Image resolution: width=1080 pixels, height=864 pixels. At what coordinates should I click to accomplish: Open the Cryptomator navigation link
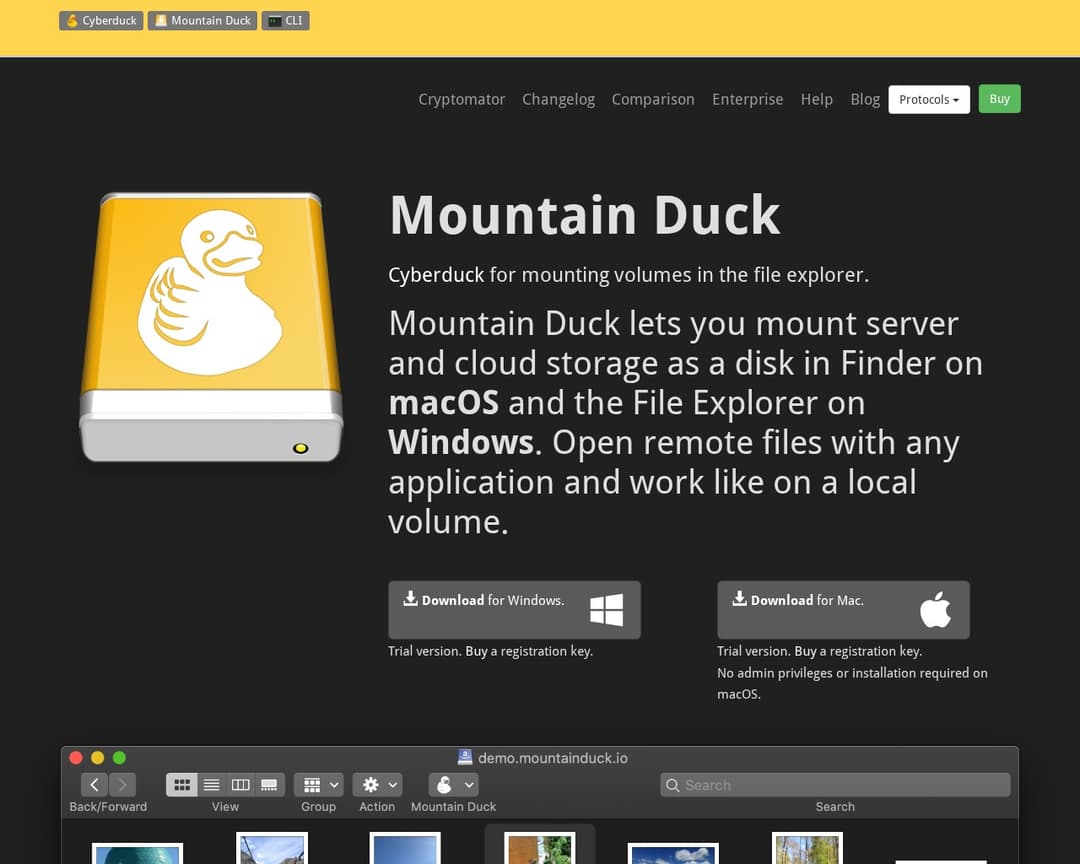(461, 99)
